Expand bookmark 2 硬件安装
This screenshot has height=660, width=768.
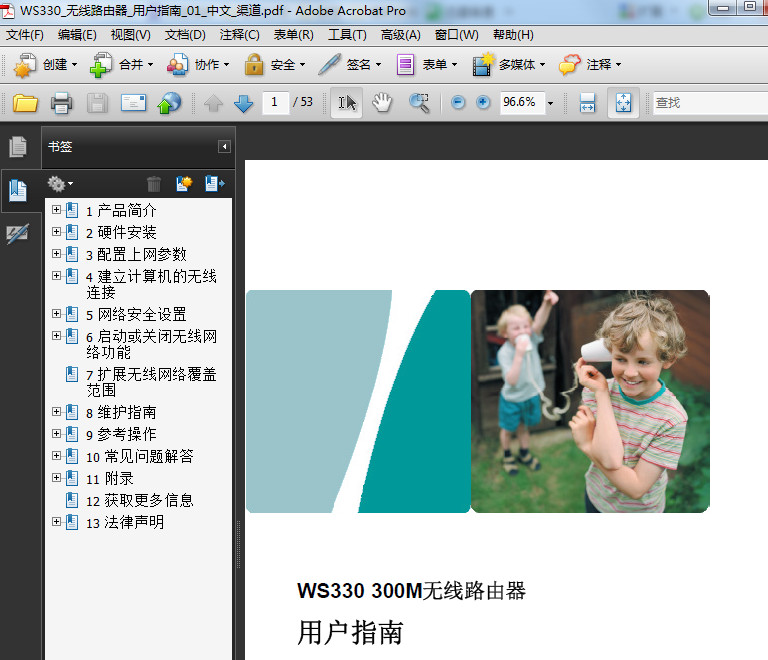click(56, 232)
